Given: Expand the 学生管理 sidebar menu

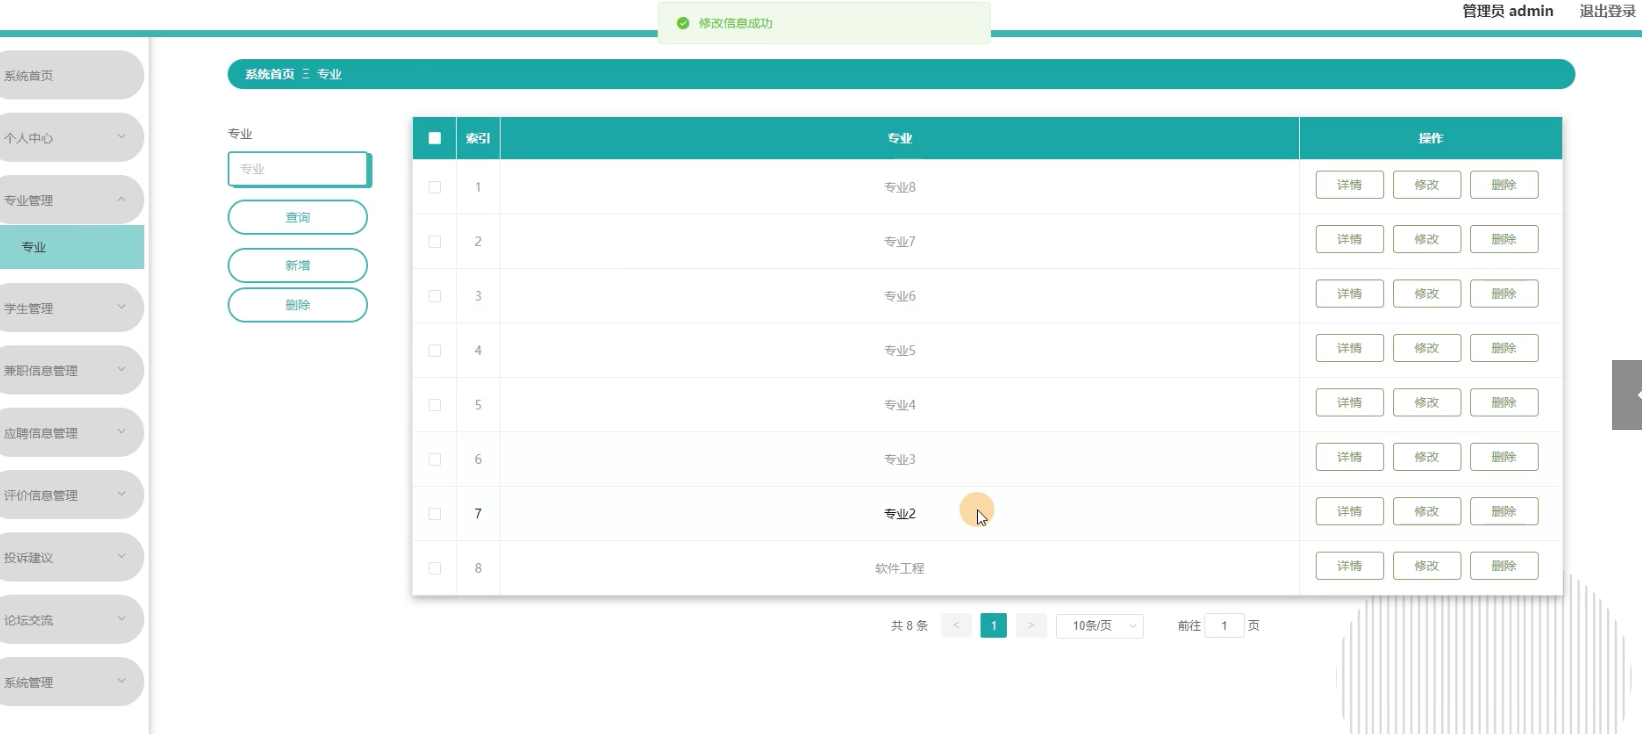Looking at the screenshot, I should [70, 308].
